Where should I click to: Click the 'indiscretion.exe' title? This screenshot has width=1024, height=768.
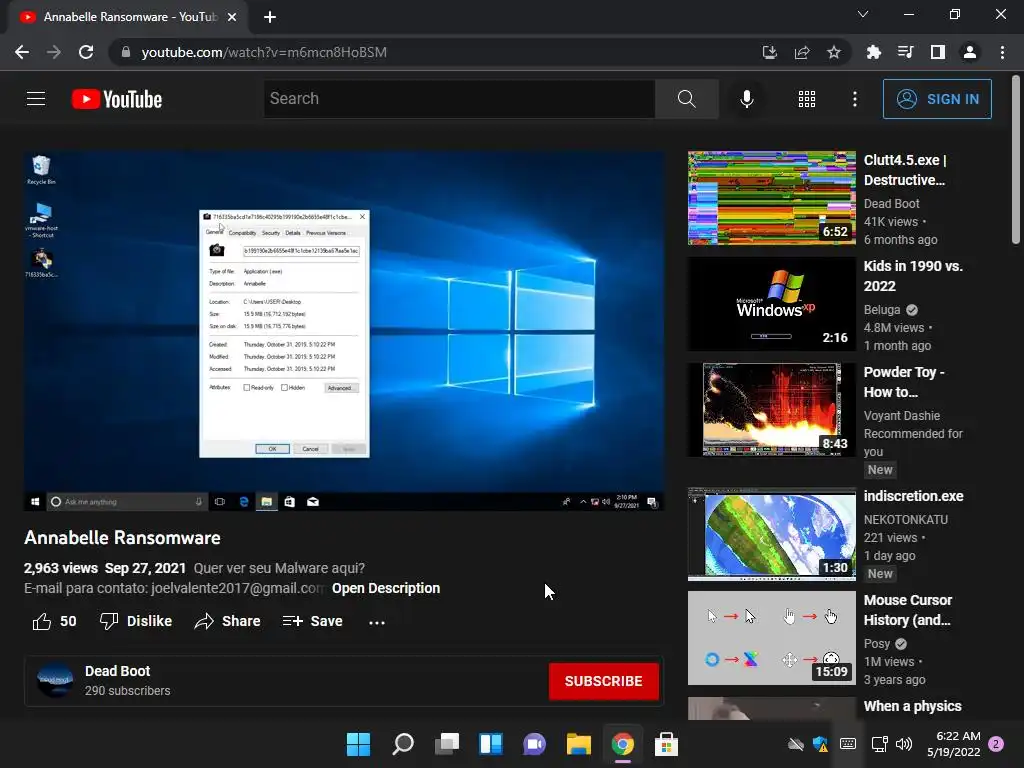click(913, 496)
